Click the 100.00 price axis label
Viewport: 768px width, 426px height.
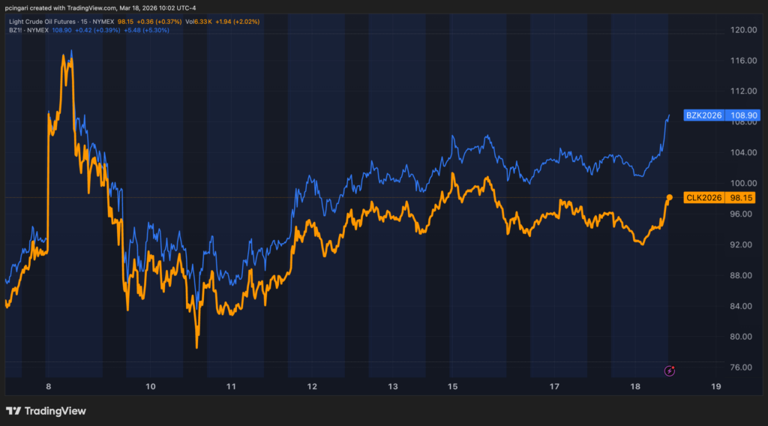744,183
